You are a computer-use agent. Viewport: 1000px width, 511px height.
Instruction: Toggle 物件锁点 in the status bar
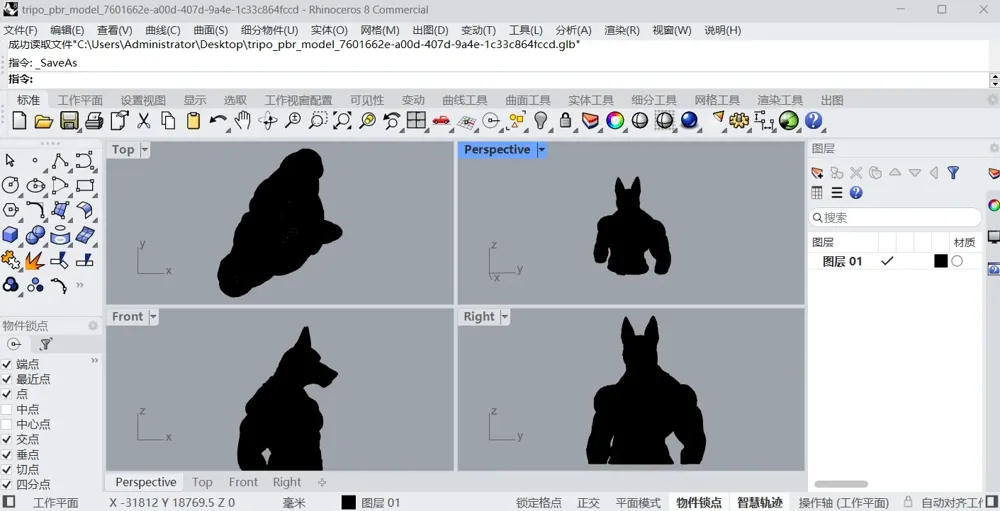699,503
